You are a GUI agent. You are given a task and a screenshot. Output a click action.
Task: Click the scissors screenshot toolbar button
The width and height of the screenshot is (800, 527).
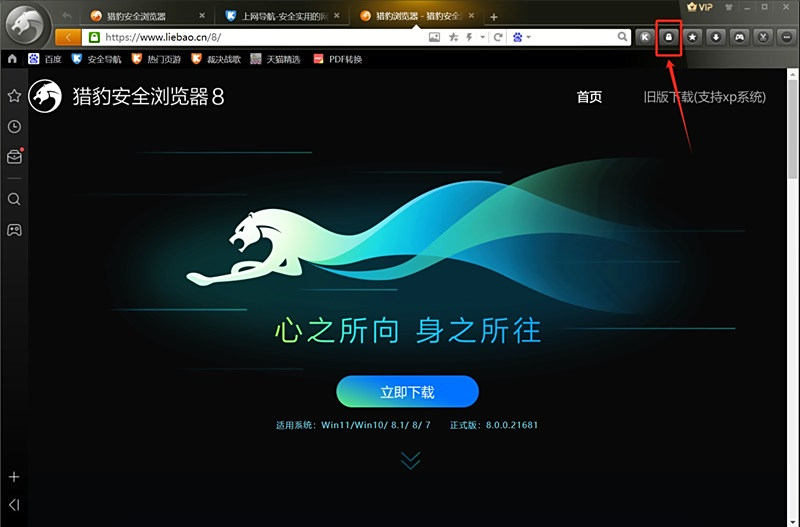(x=763, y=37)
